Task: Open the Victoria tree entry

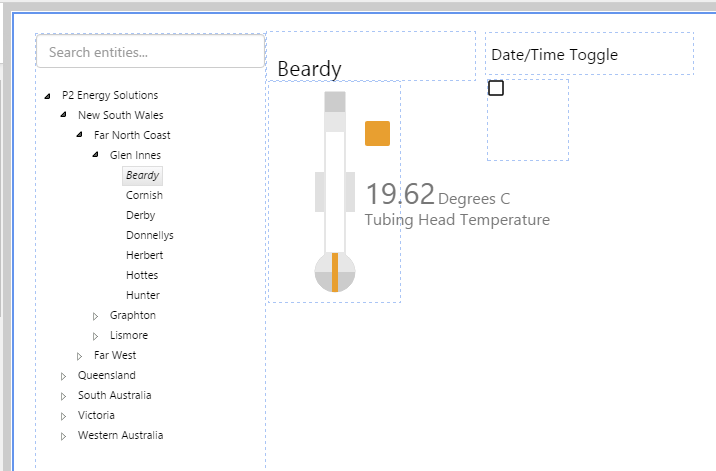Action: tap(96, 415)
